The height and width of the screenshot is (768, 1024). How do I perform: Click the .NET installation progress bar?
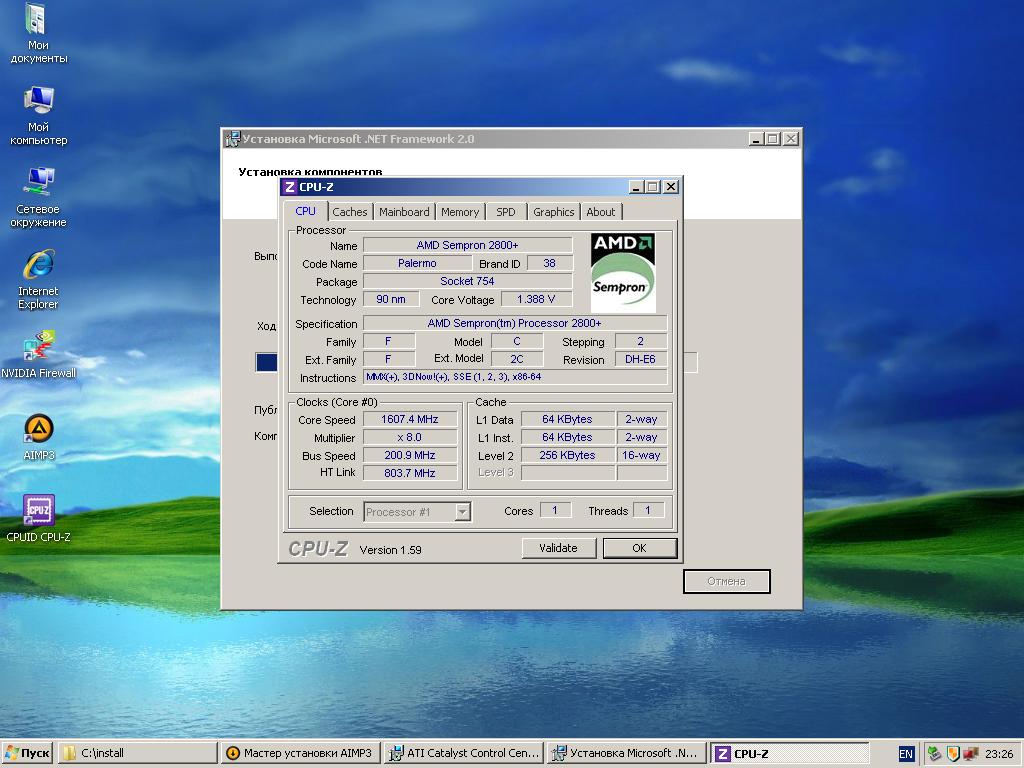pos(476,362)
